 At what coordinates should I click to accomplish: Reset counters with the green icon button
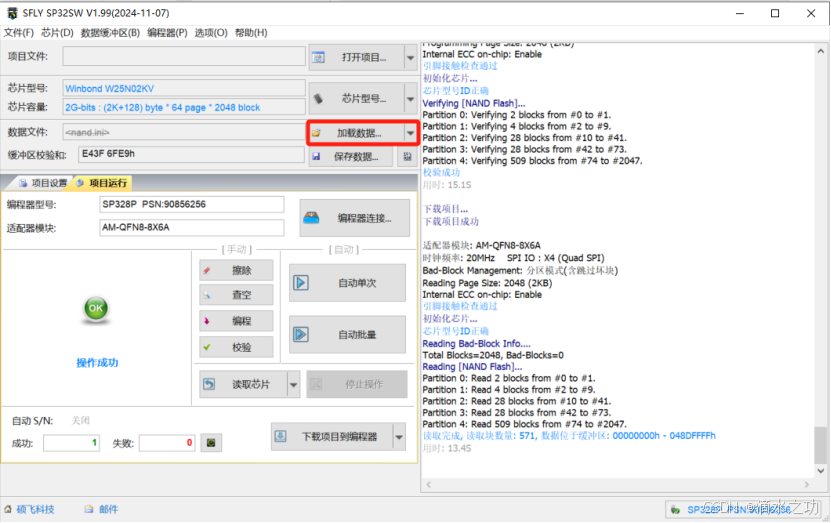click(x=211, y=442)
